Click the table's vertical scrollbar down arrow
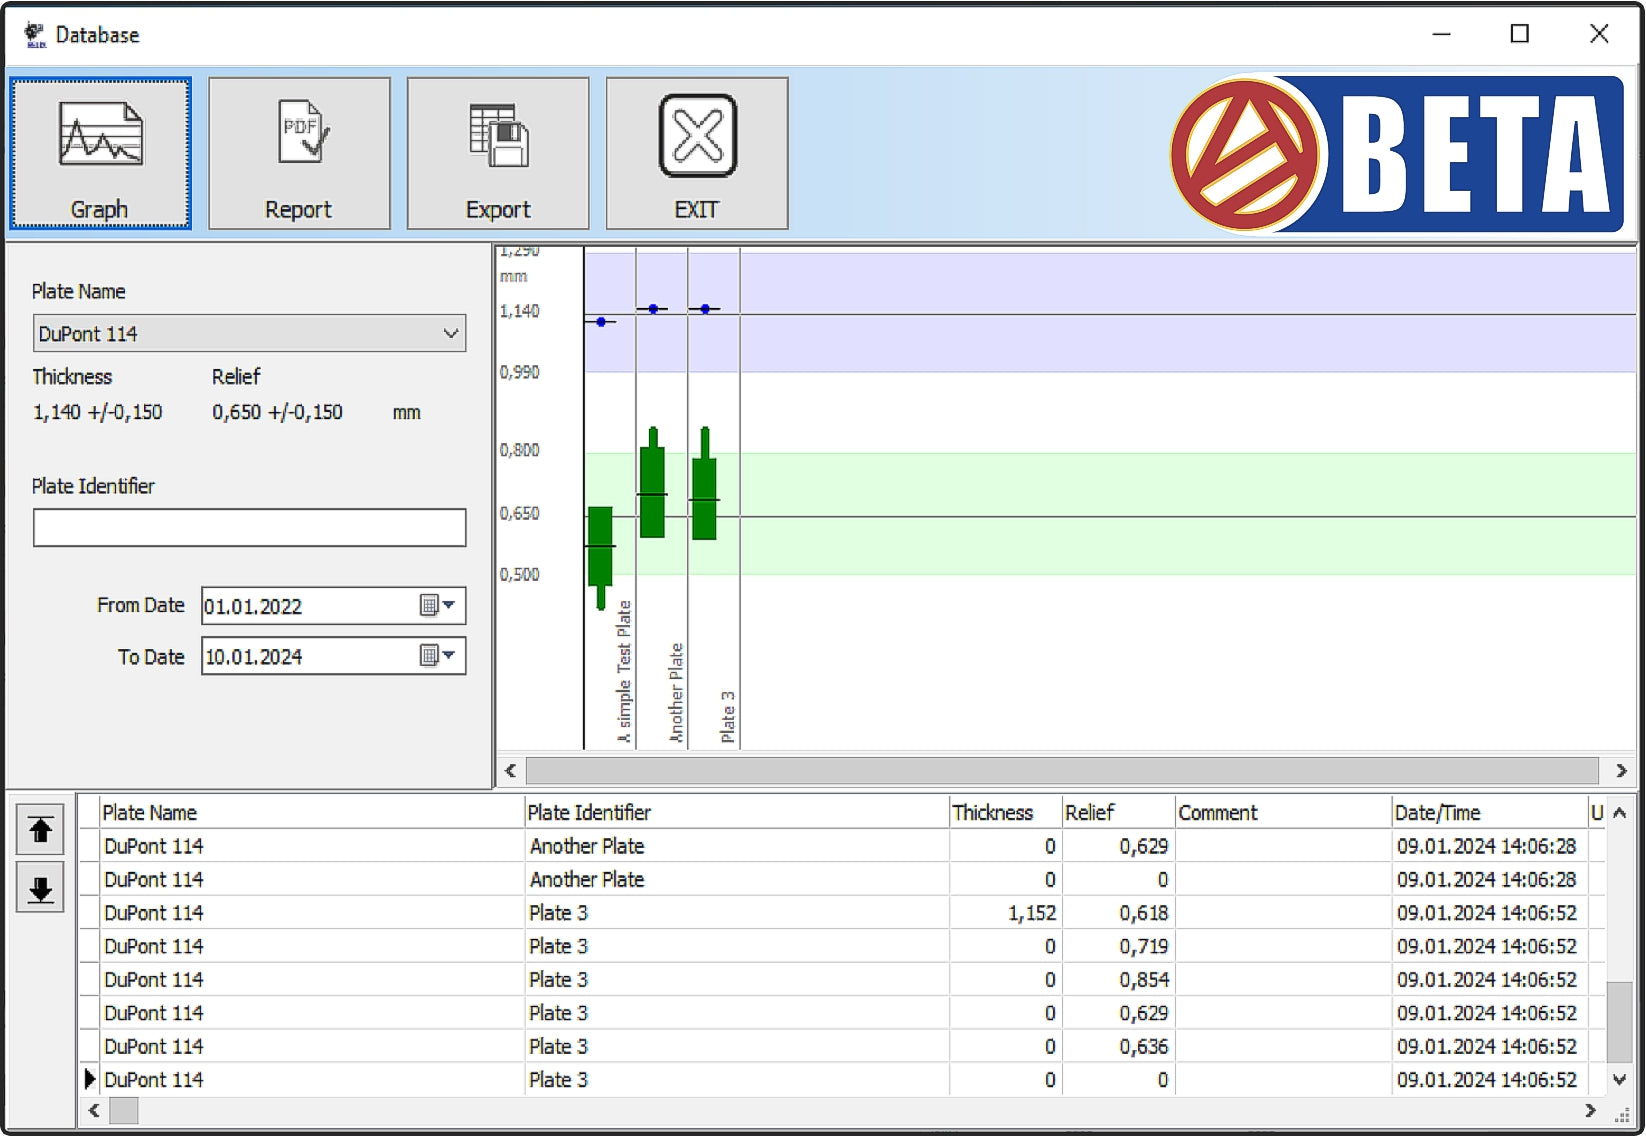Viewport: 1646px width, 1136px height. point(1619,1080)
